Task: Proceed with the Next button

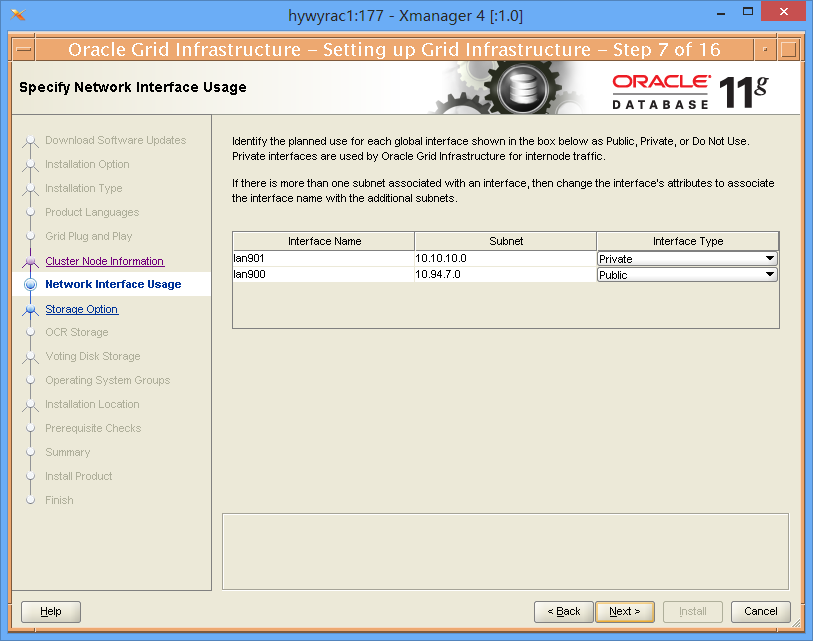Action: [625, 611]
